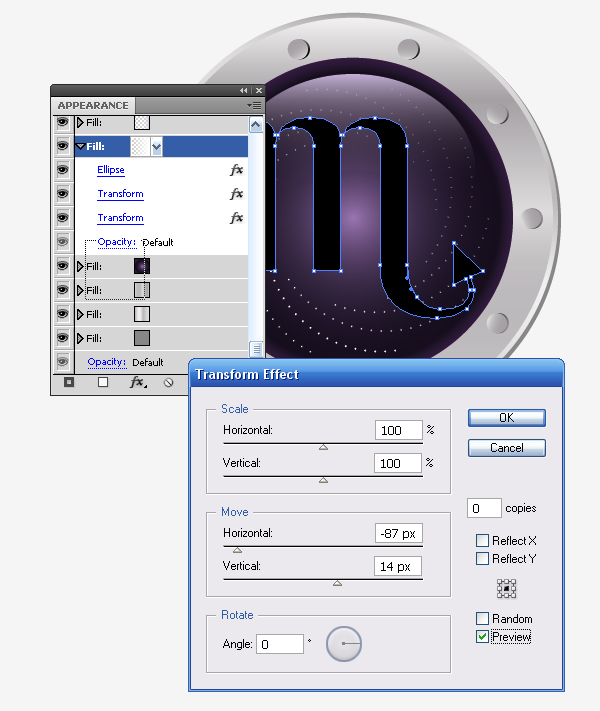Click the dark purple Fill swatch
The image size is (600, 711).
click(x=142, y=266)
